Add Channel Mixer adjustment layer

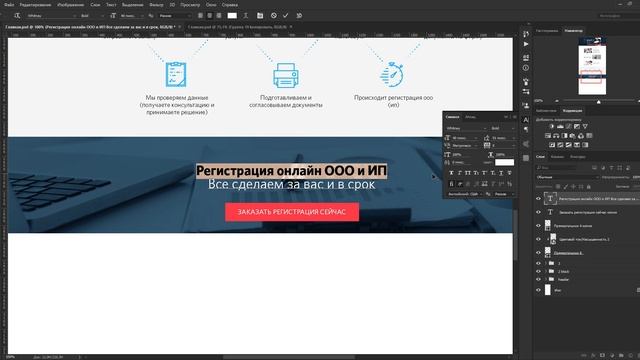581,136
